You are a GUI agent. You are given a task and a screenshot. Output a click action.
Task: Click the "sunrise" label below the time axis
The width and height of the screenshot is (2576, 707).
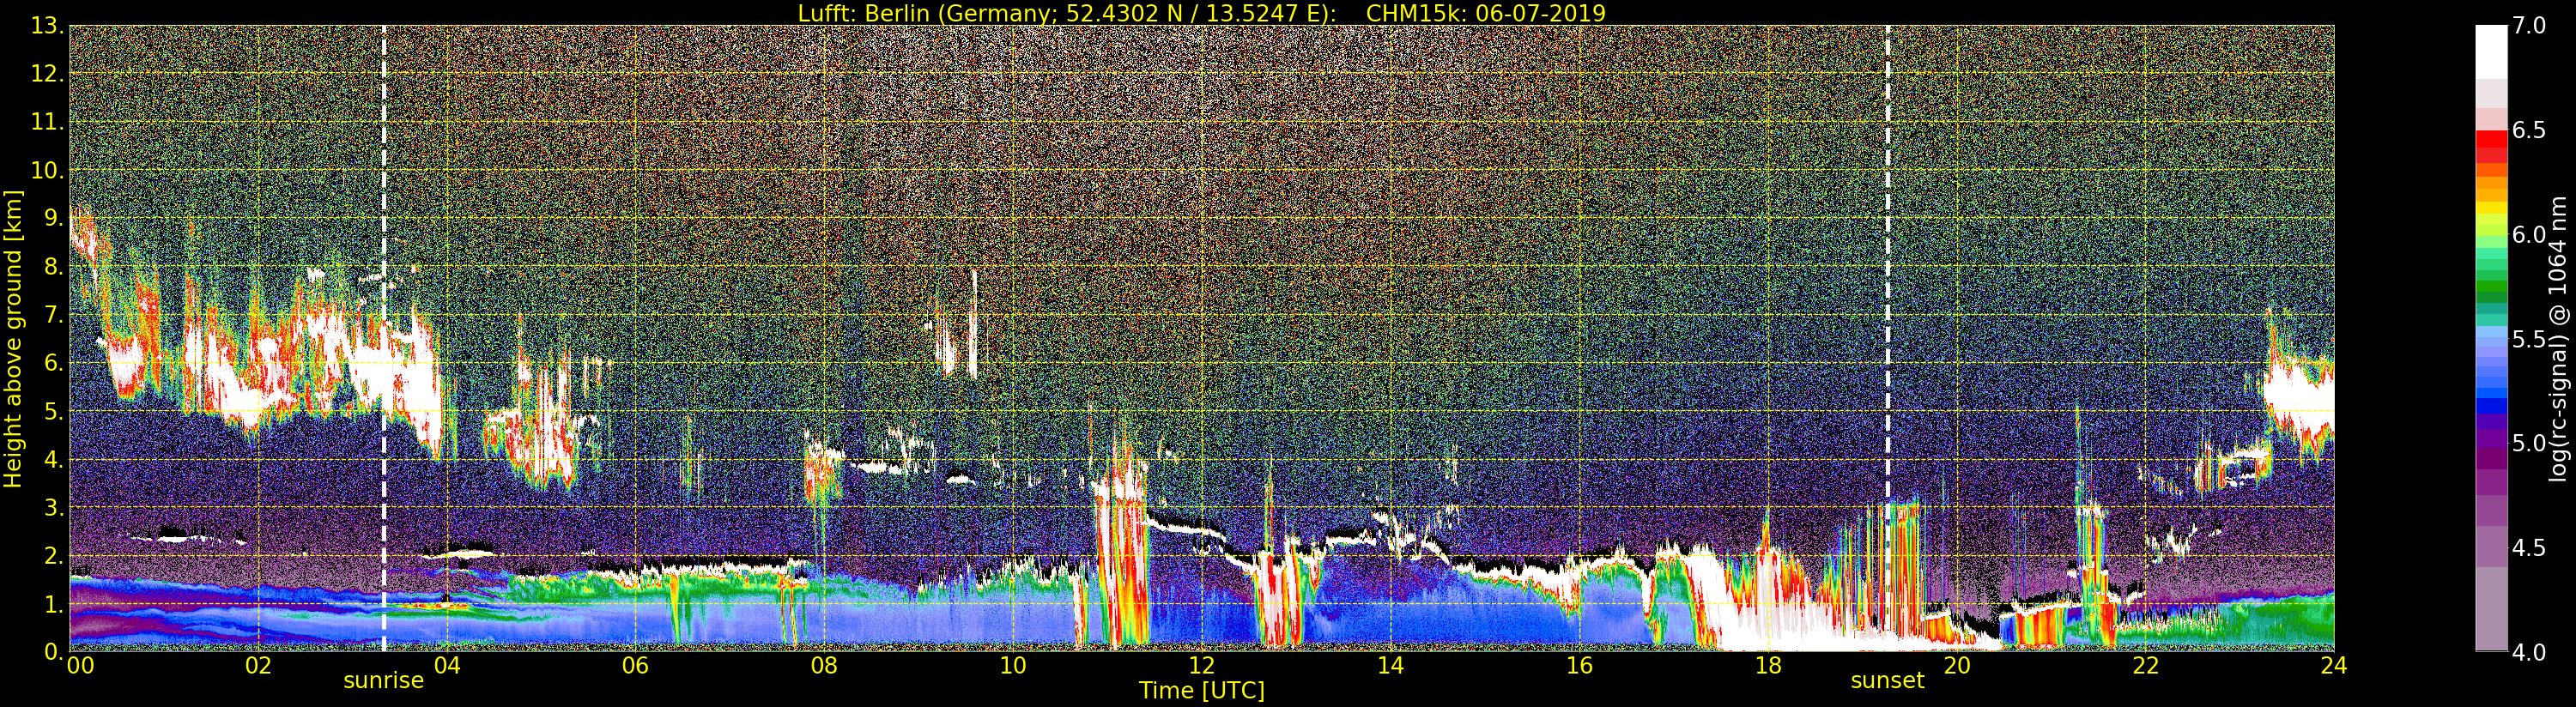[384, 681]
